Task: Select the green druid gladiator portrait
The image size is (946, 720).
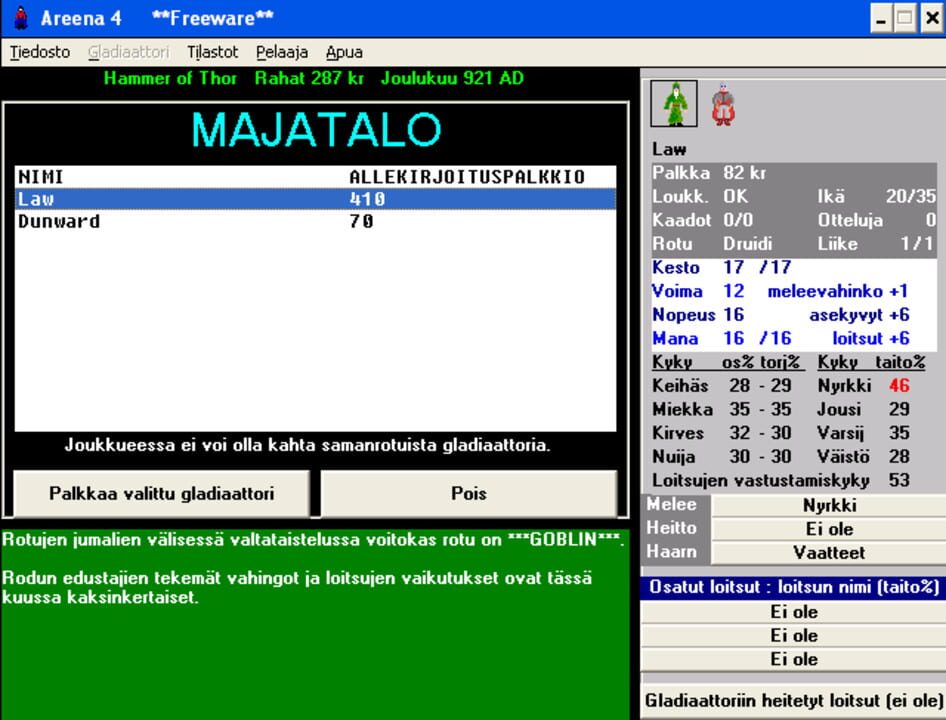Action: [674, 104]
